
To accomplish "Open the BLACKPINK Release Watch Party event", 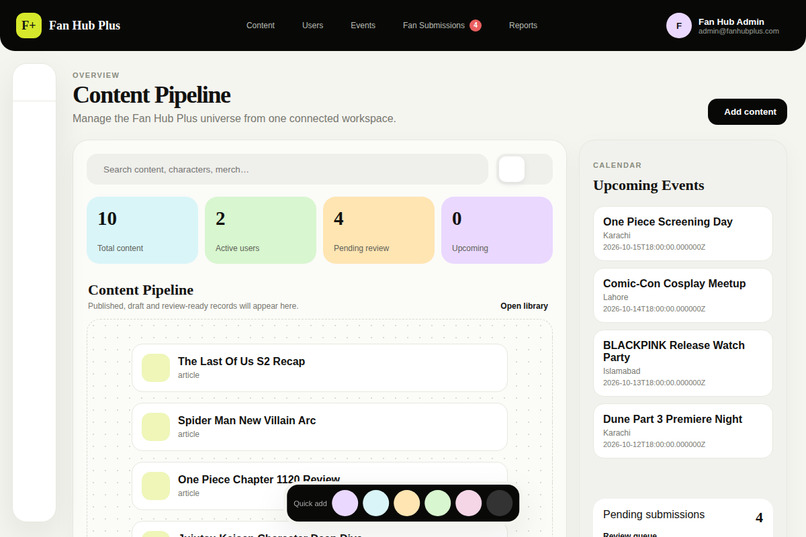I will click(x=683, y=363).
